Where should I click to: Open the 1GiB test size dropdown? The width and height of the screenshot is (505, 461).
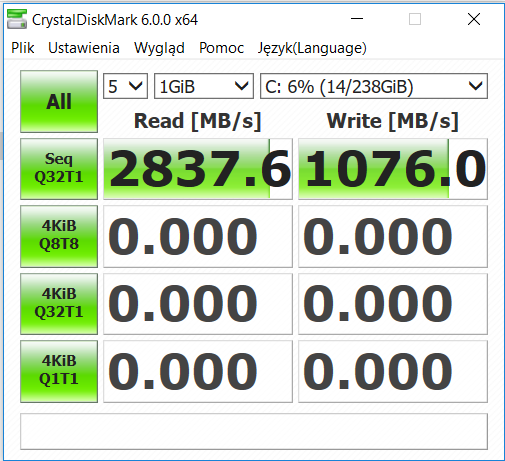(204, 86)
